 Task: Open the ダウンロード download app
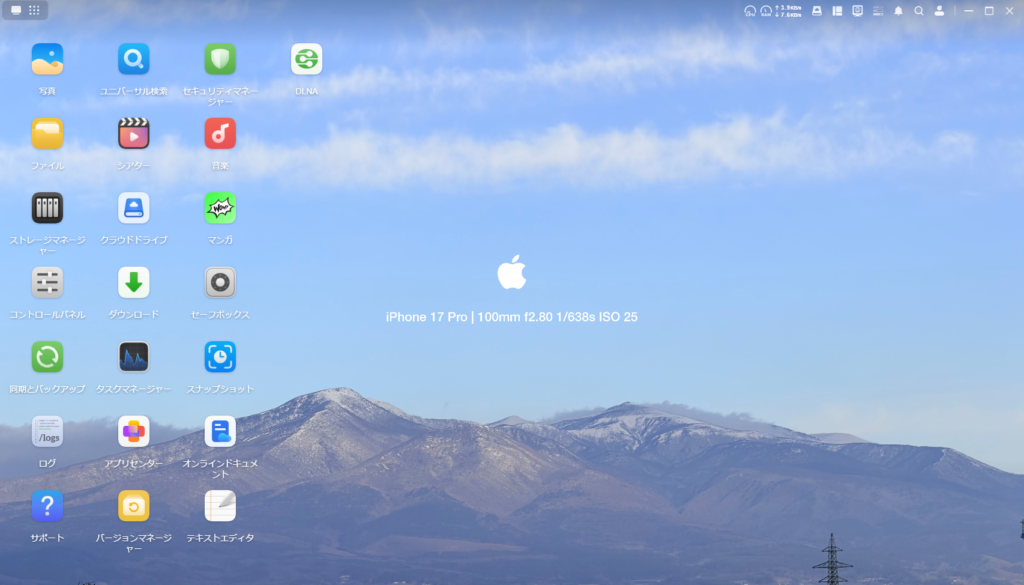134,282
